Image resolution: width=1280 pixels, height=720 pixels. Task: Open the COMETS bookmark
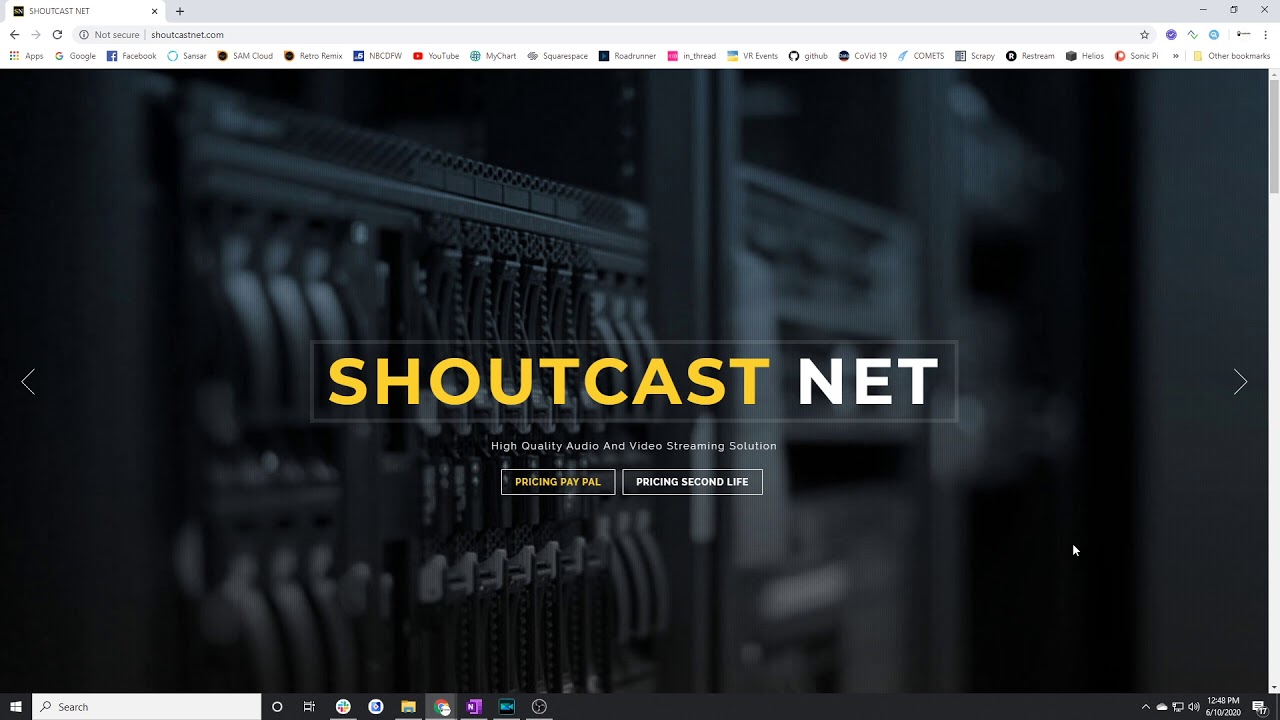pos(921,56)
